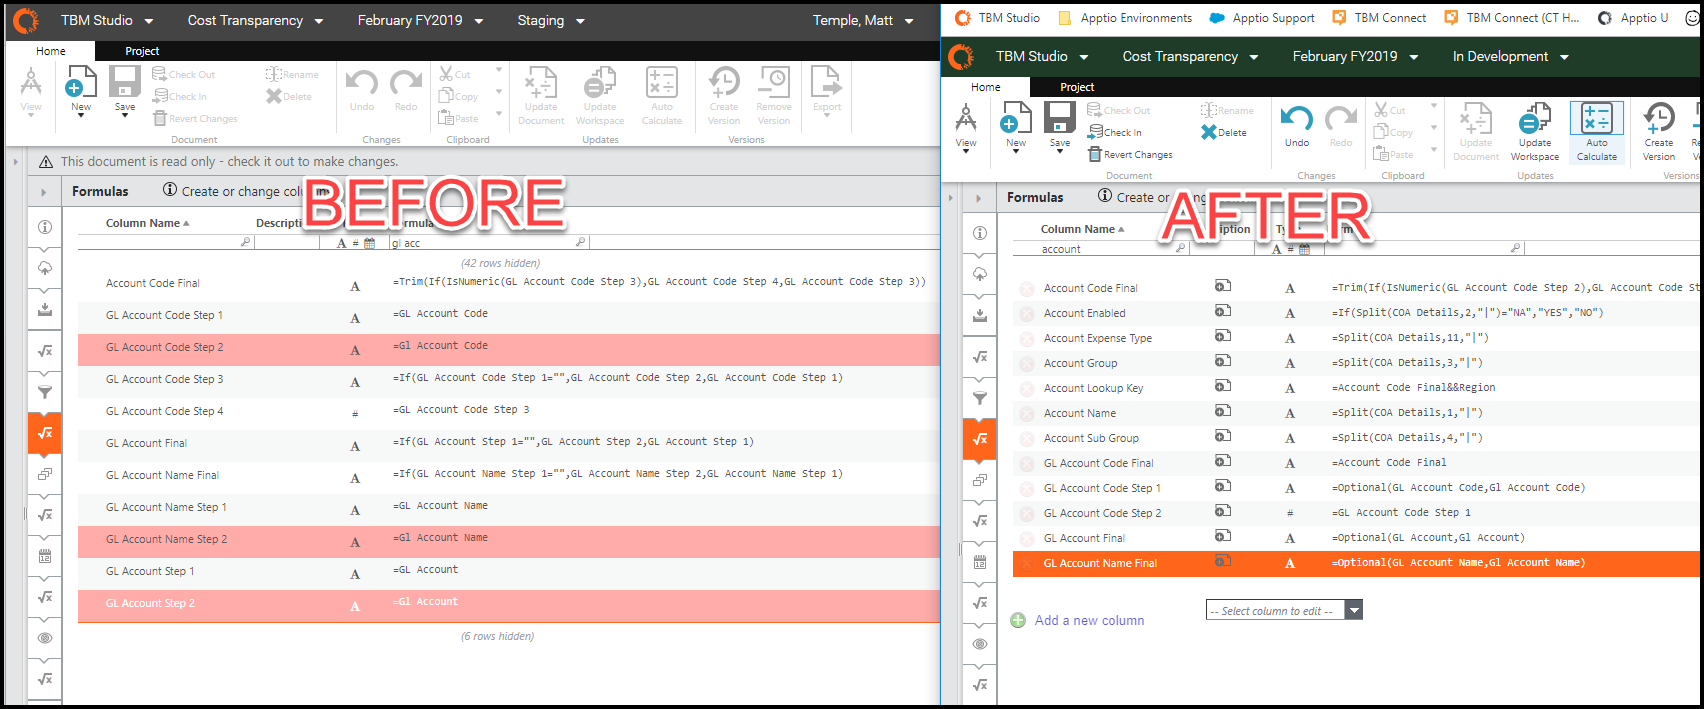Click Create Version icon in AFTER window
Viewport: 1704px width, 709px height.
[1659, 118]
